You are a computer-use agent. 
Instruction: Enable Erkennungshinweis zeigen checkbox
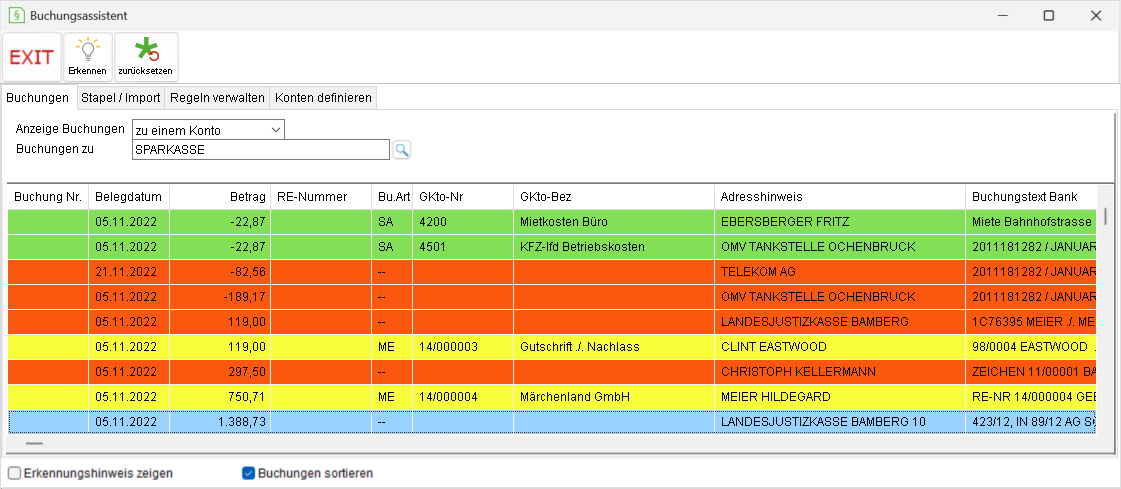(14, 473)
